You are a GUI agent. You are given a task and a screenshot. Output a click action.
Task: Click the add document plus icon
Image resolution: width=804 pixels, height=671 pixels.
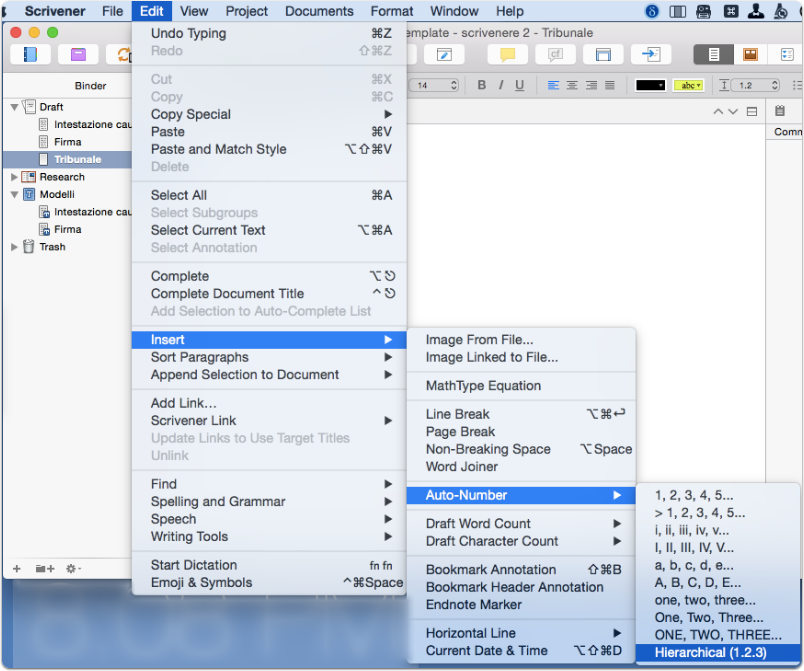tap(17, 568)
